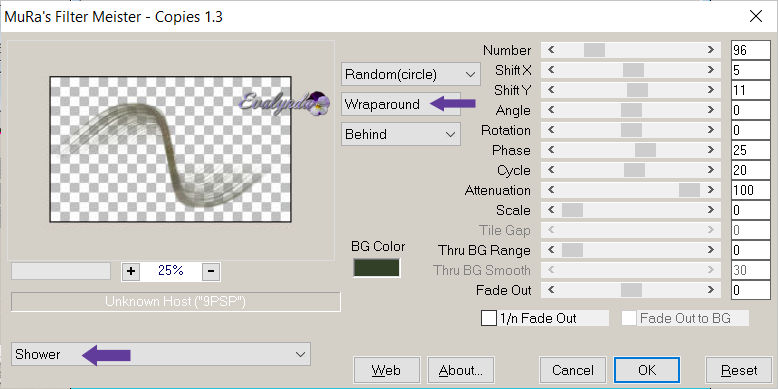
Task: Click the Reset button
Action: [739, 370]
